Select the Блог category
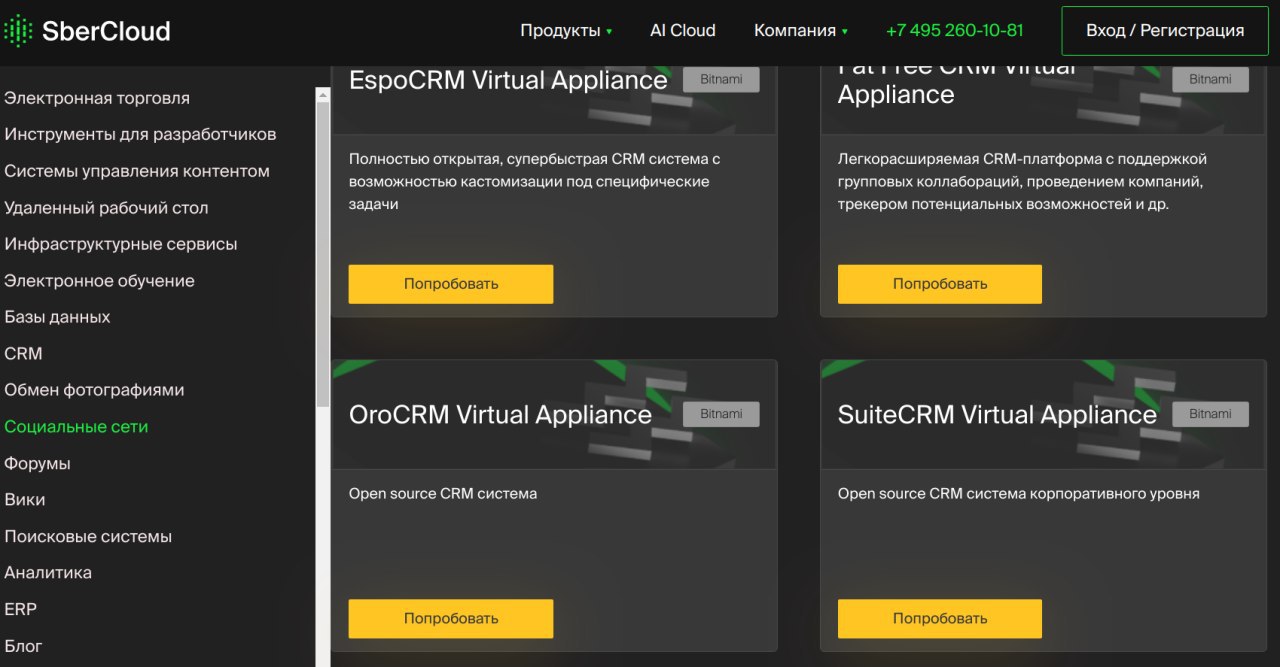The image size is (1280, 667). tap(23, 646)
